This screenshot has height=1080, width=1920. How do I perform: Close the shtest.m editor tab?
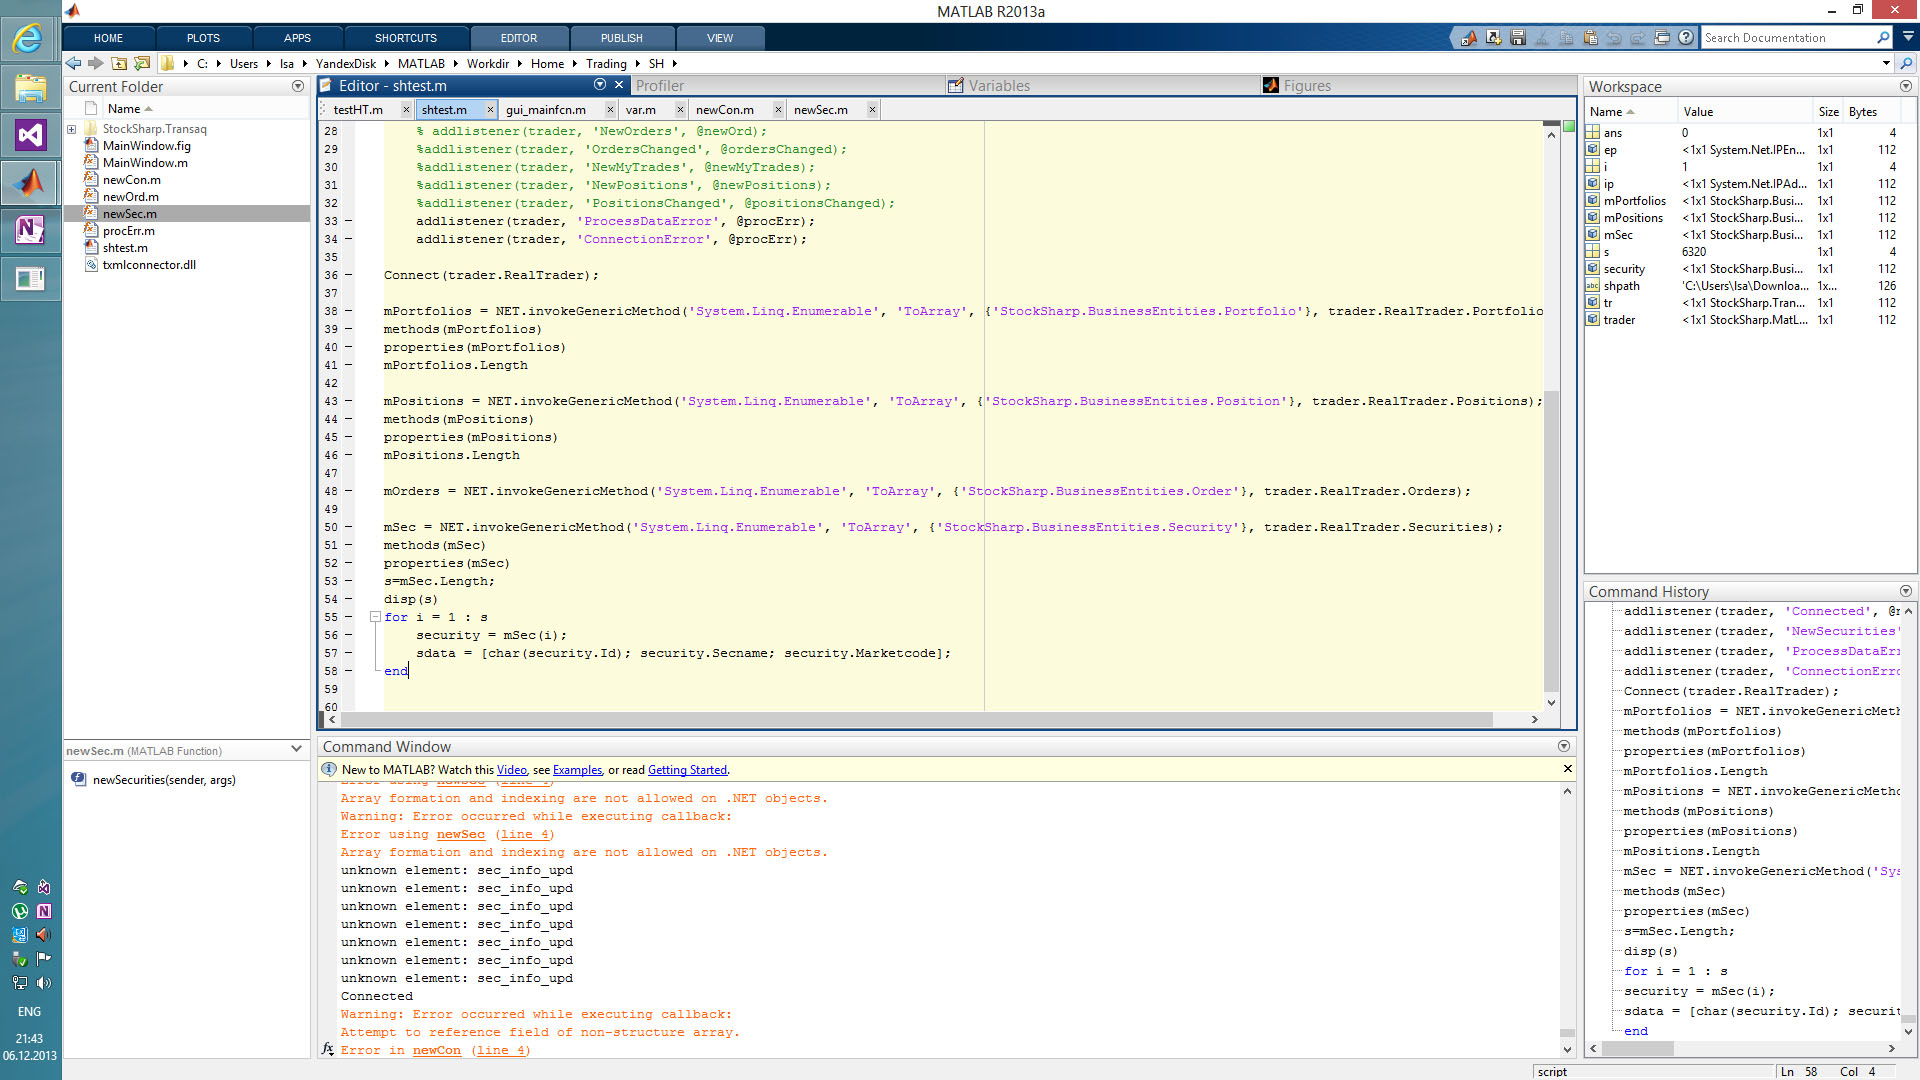[x=490, y=110]
